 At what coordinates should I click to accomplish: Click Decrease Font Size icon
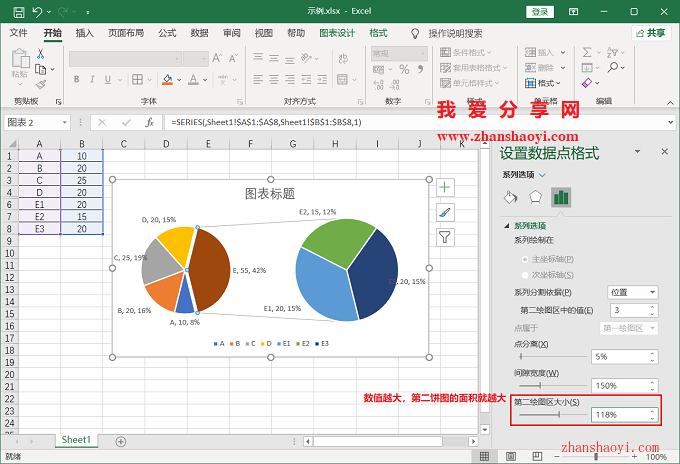[x=233, y=58]
